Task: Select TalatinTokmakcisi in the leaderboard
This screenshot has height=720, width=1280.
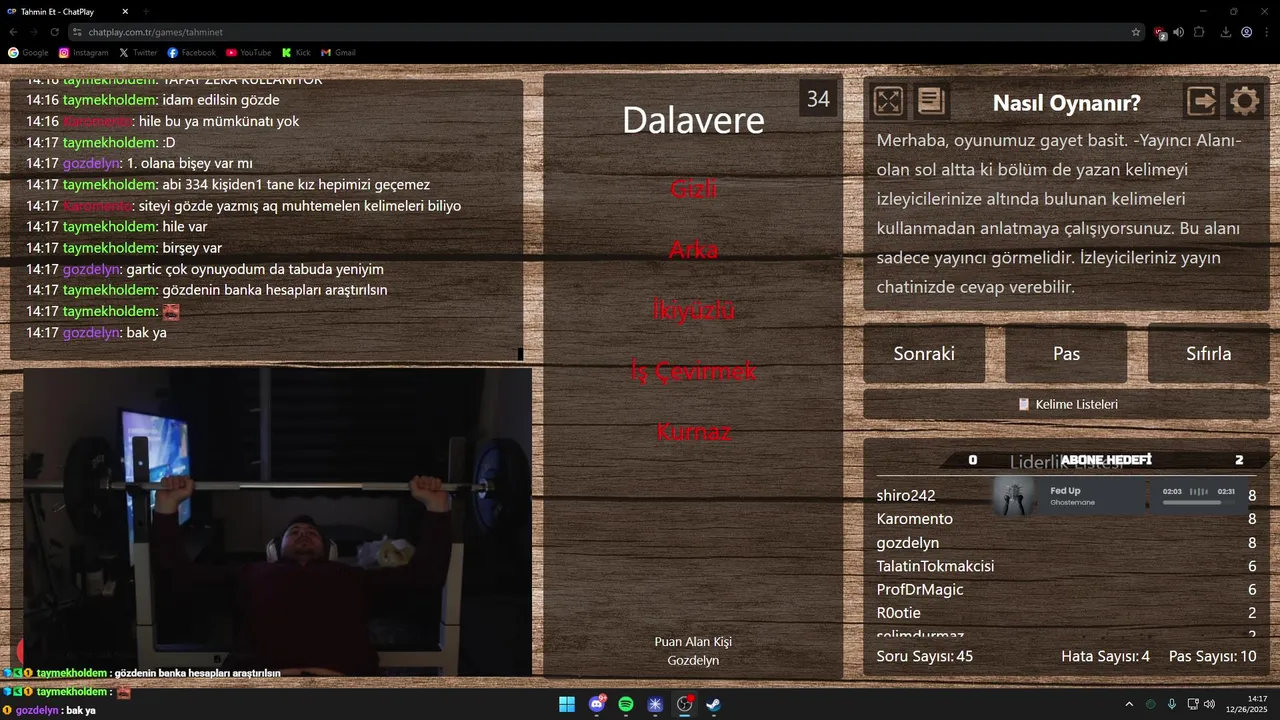Action: click(935, 566)
